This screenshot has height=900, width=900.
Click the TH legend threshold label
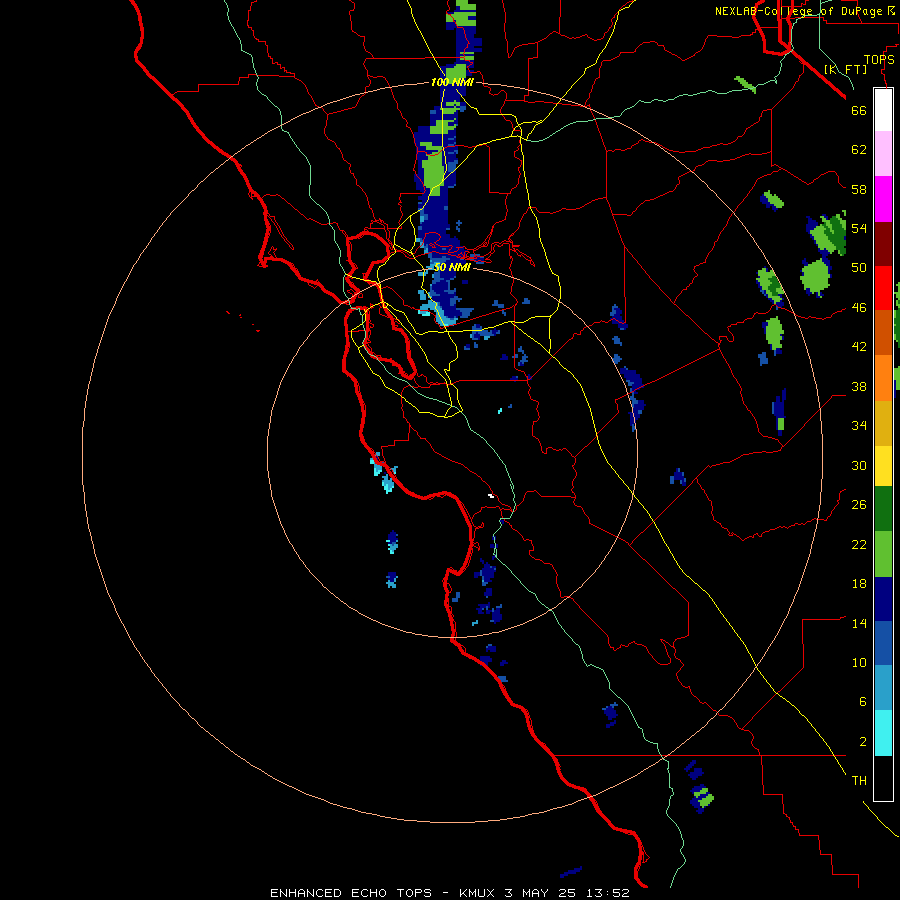point(859,781)
